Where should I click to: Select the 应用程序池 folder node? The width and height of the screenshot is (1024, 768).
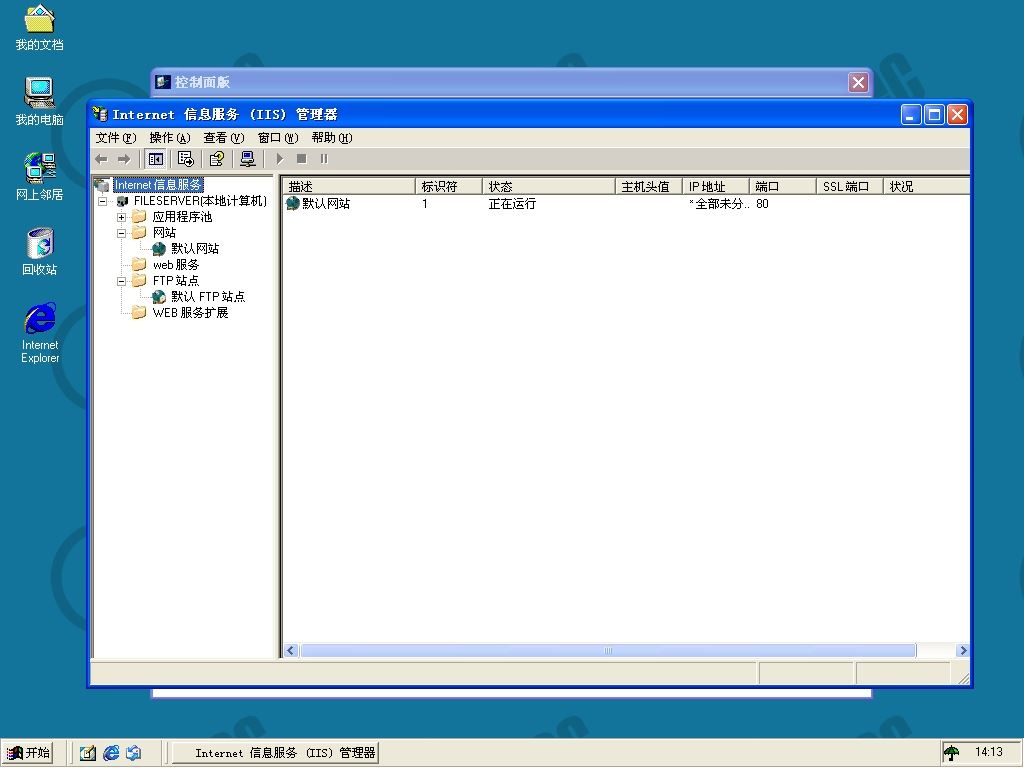pyautogui.click(x=182, y=217)
